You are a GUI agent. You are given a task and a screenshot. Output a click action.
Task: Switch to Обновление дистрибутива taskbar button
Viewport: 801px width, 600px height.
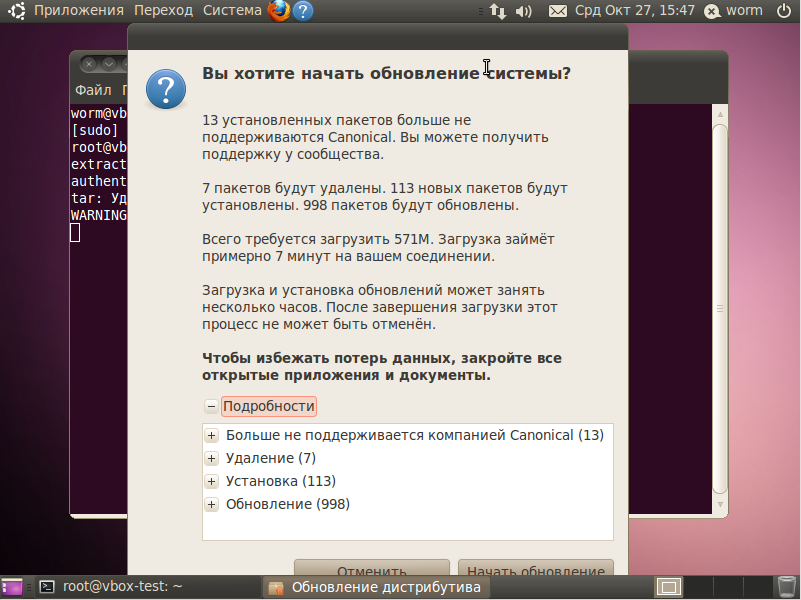click(x=376, y=587)
